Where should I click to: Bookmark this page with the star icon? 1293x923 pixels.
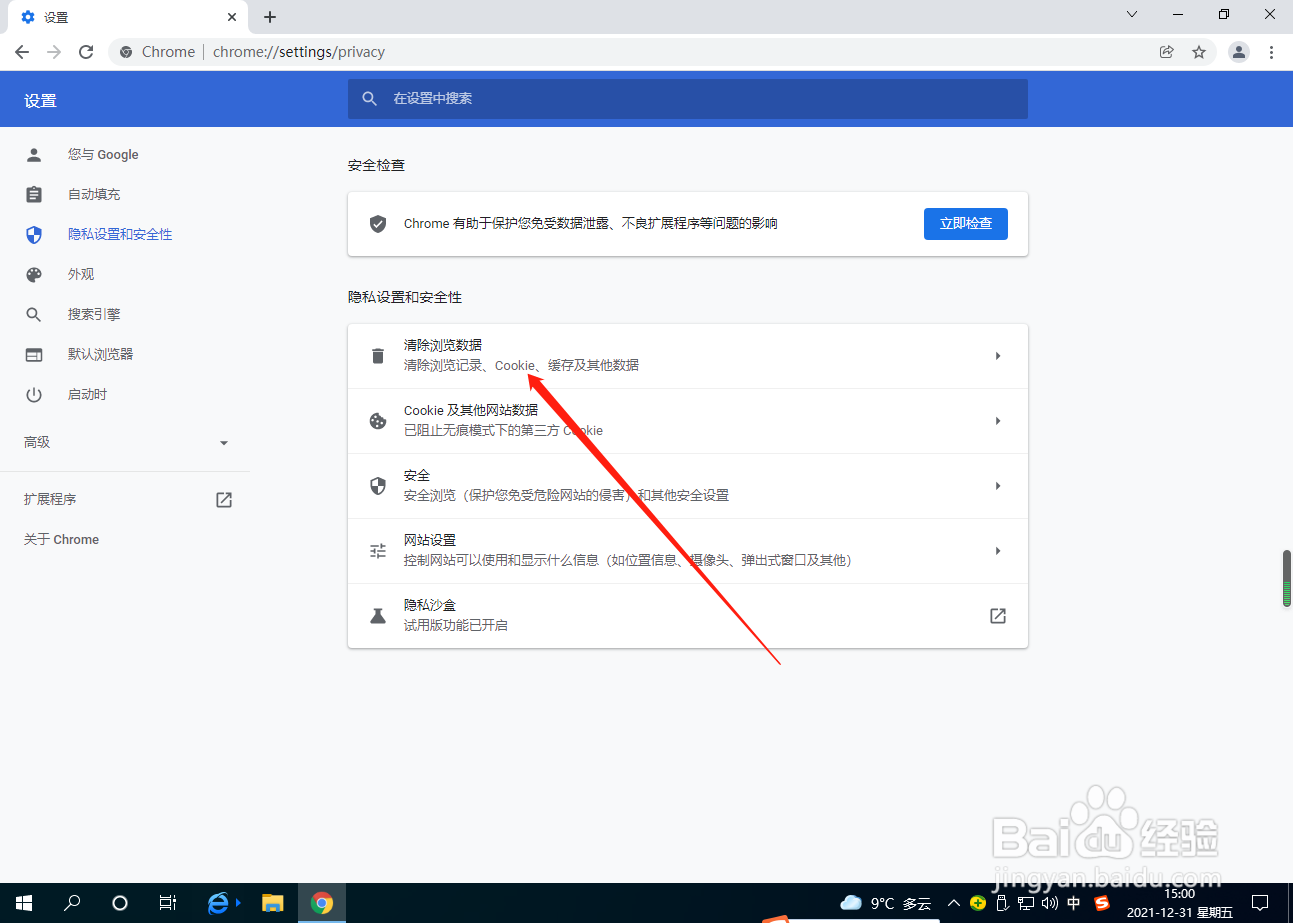1199,52
